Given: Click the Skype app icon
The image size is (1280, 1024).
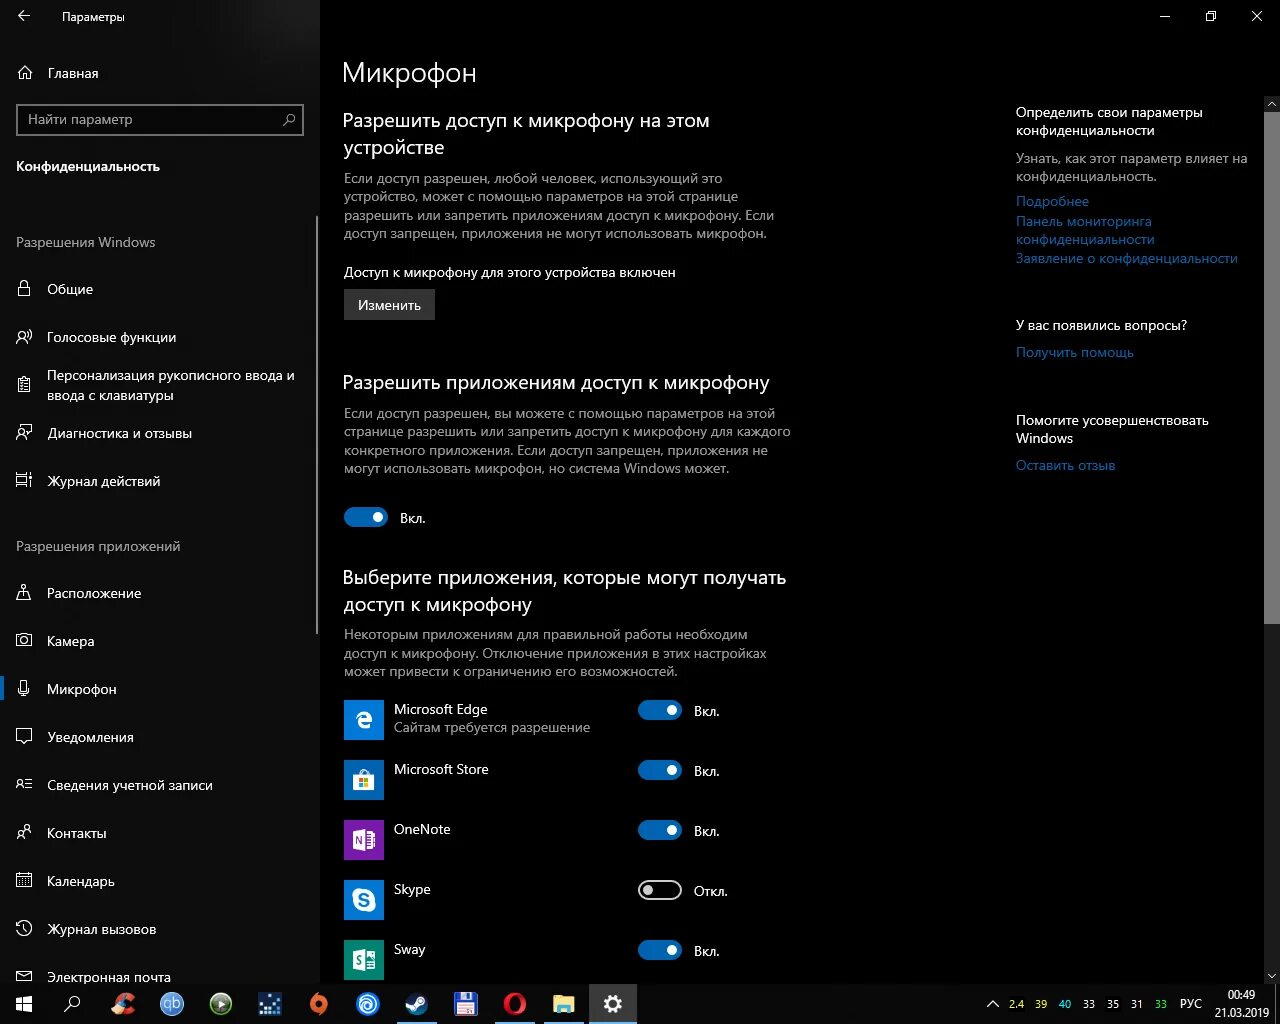Looking at the screenshot, I should [x=364, y=900].
